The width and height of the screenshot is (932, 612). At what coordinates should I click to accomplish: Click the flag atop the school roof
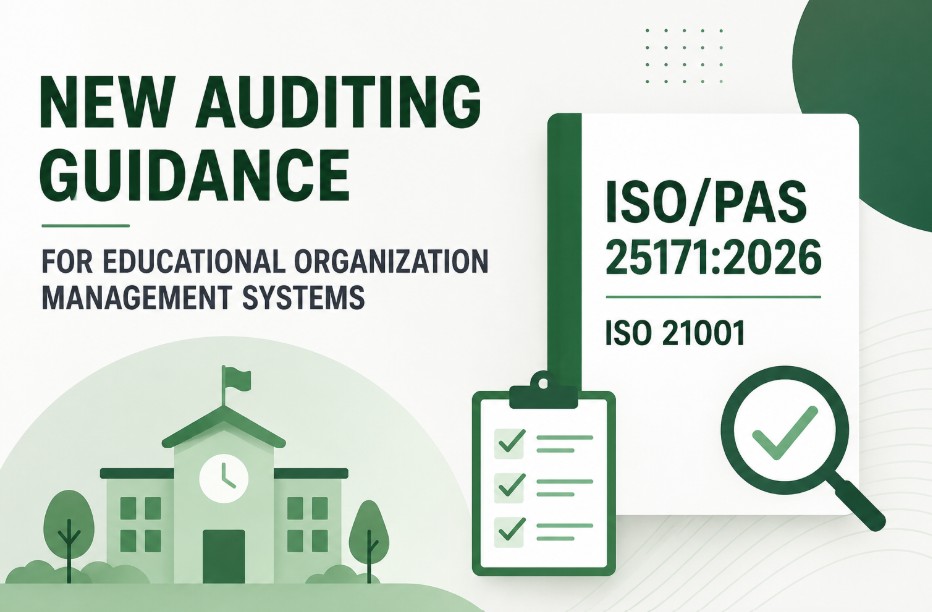(x=236, y=378)
